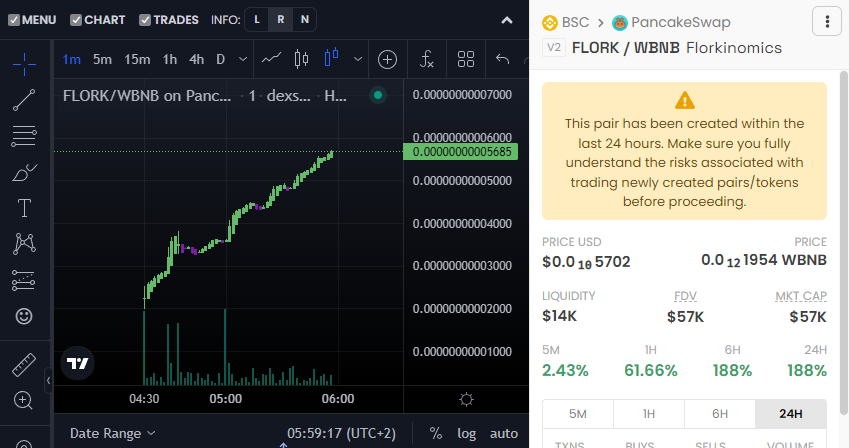Select the 15m timeframe
This screenshot has width=849, height=448.
coord(137,59)
